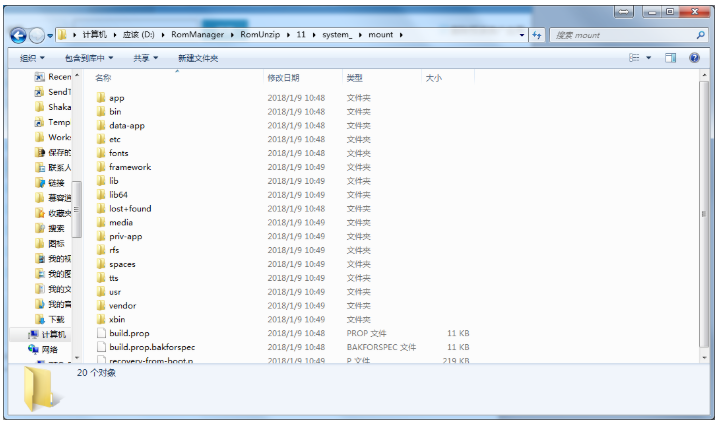Select the build.prop file icon
Viewport: 721px width, 423px height.
click(101, 333)
